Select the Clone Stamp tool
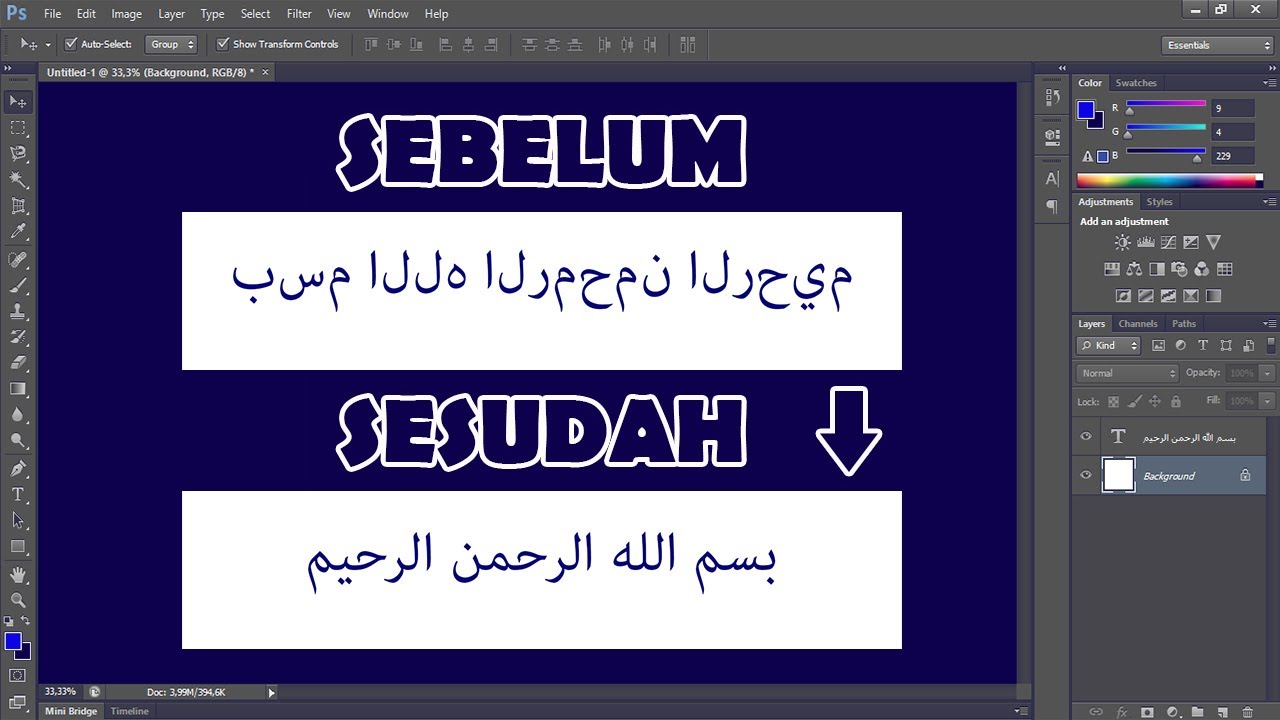The height and width of the screenshot is (720, 1280). coord(18,312)
